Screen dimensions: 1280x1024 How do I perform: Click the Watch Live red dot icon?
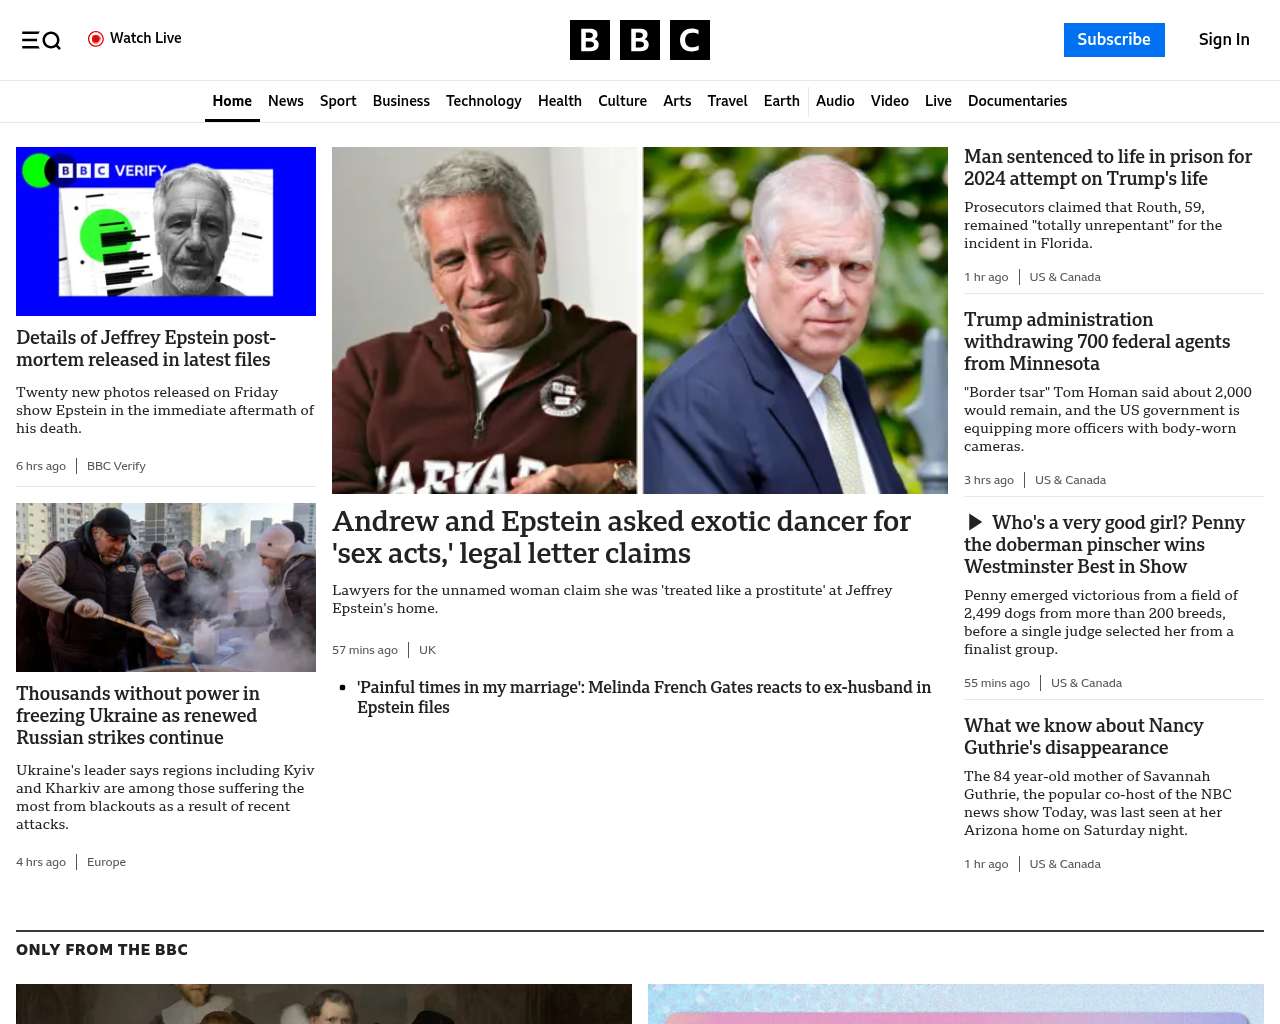click(96, 39)
